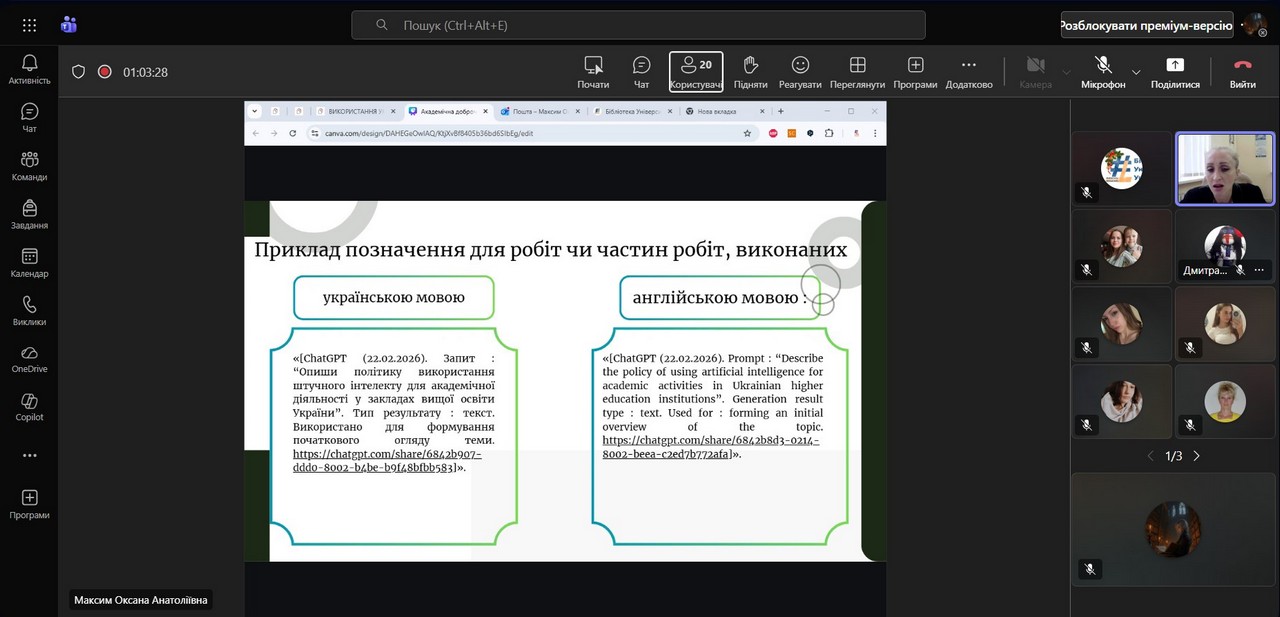The width and height of the screenshot is (1280, 617).
Task: Expand camera options dropdown arrow
Action: tap(1066, 72)
